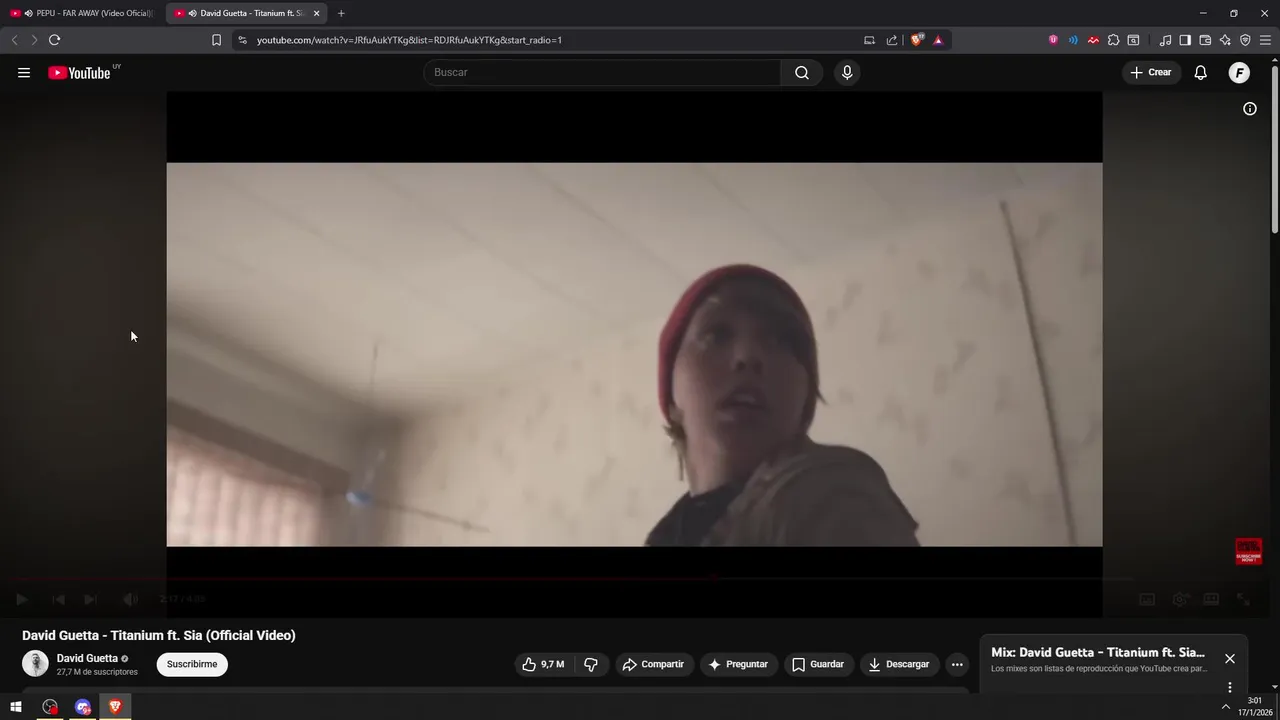Image resolution: width=1280 pixels, height=720 pixels.
Task: Bookmark this page
Action: [216, 40]
